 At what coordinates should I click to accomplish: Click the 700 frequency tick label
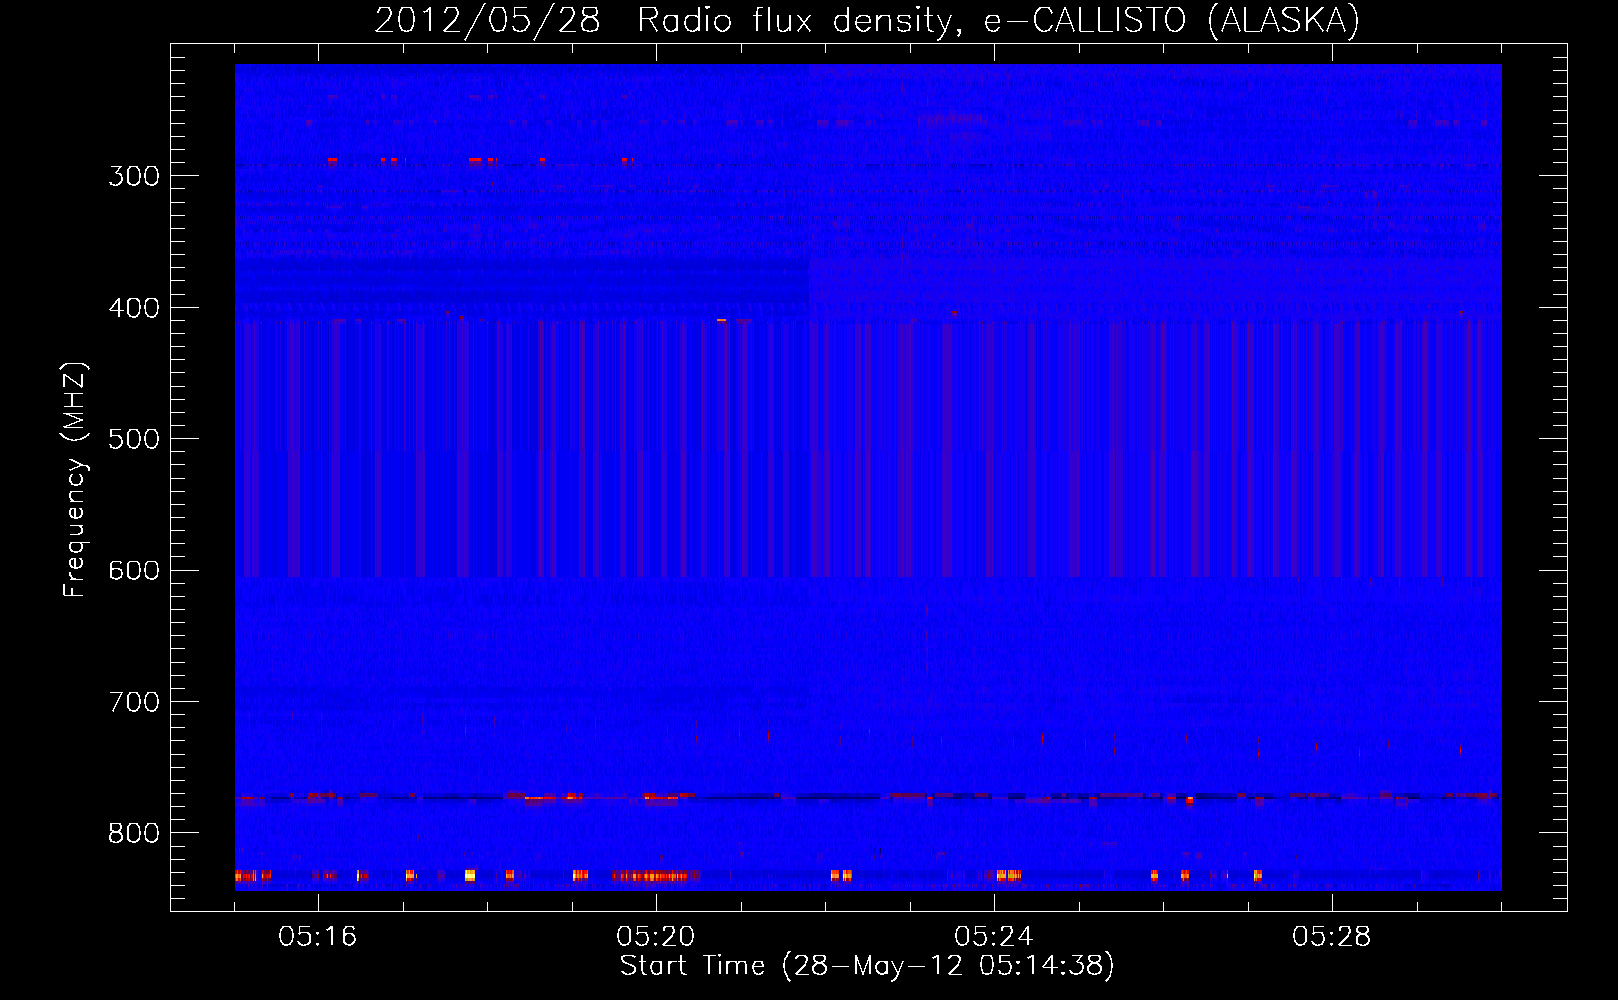point(134,702)
